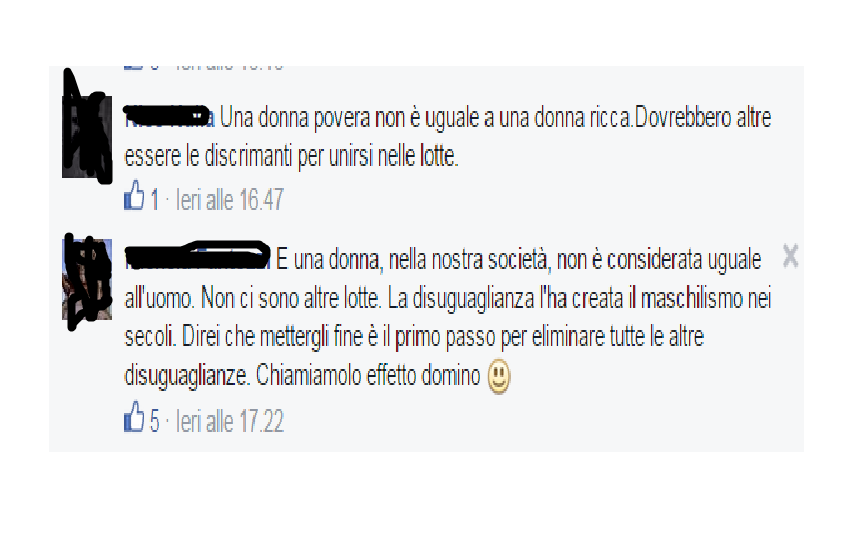This screenshot has width=864, height=540.
Task: Hide the comment using the X button
Action: coord(790,256)
